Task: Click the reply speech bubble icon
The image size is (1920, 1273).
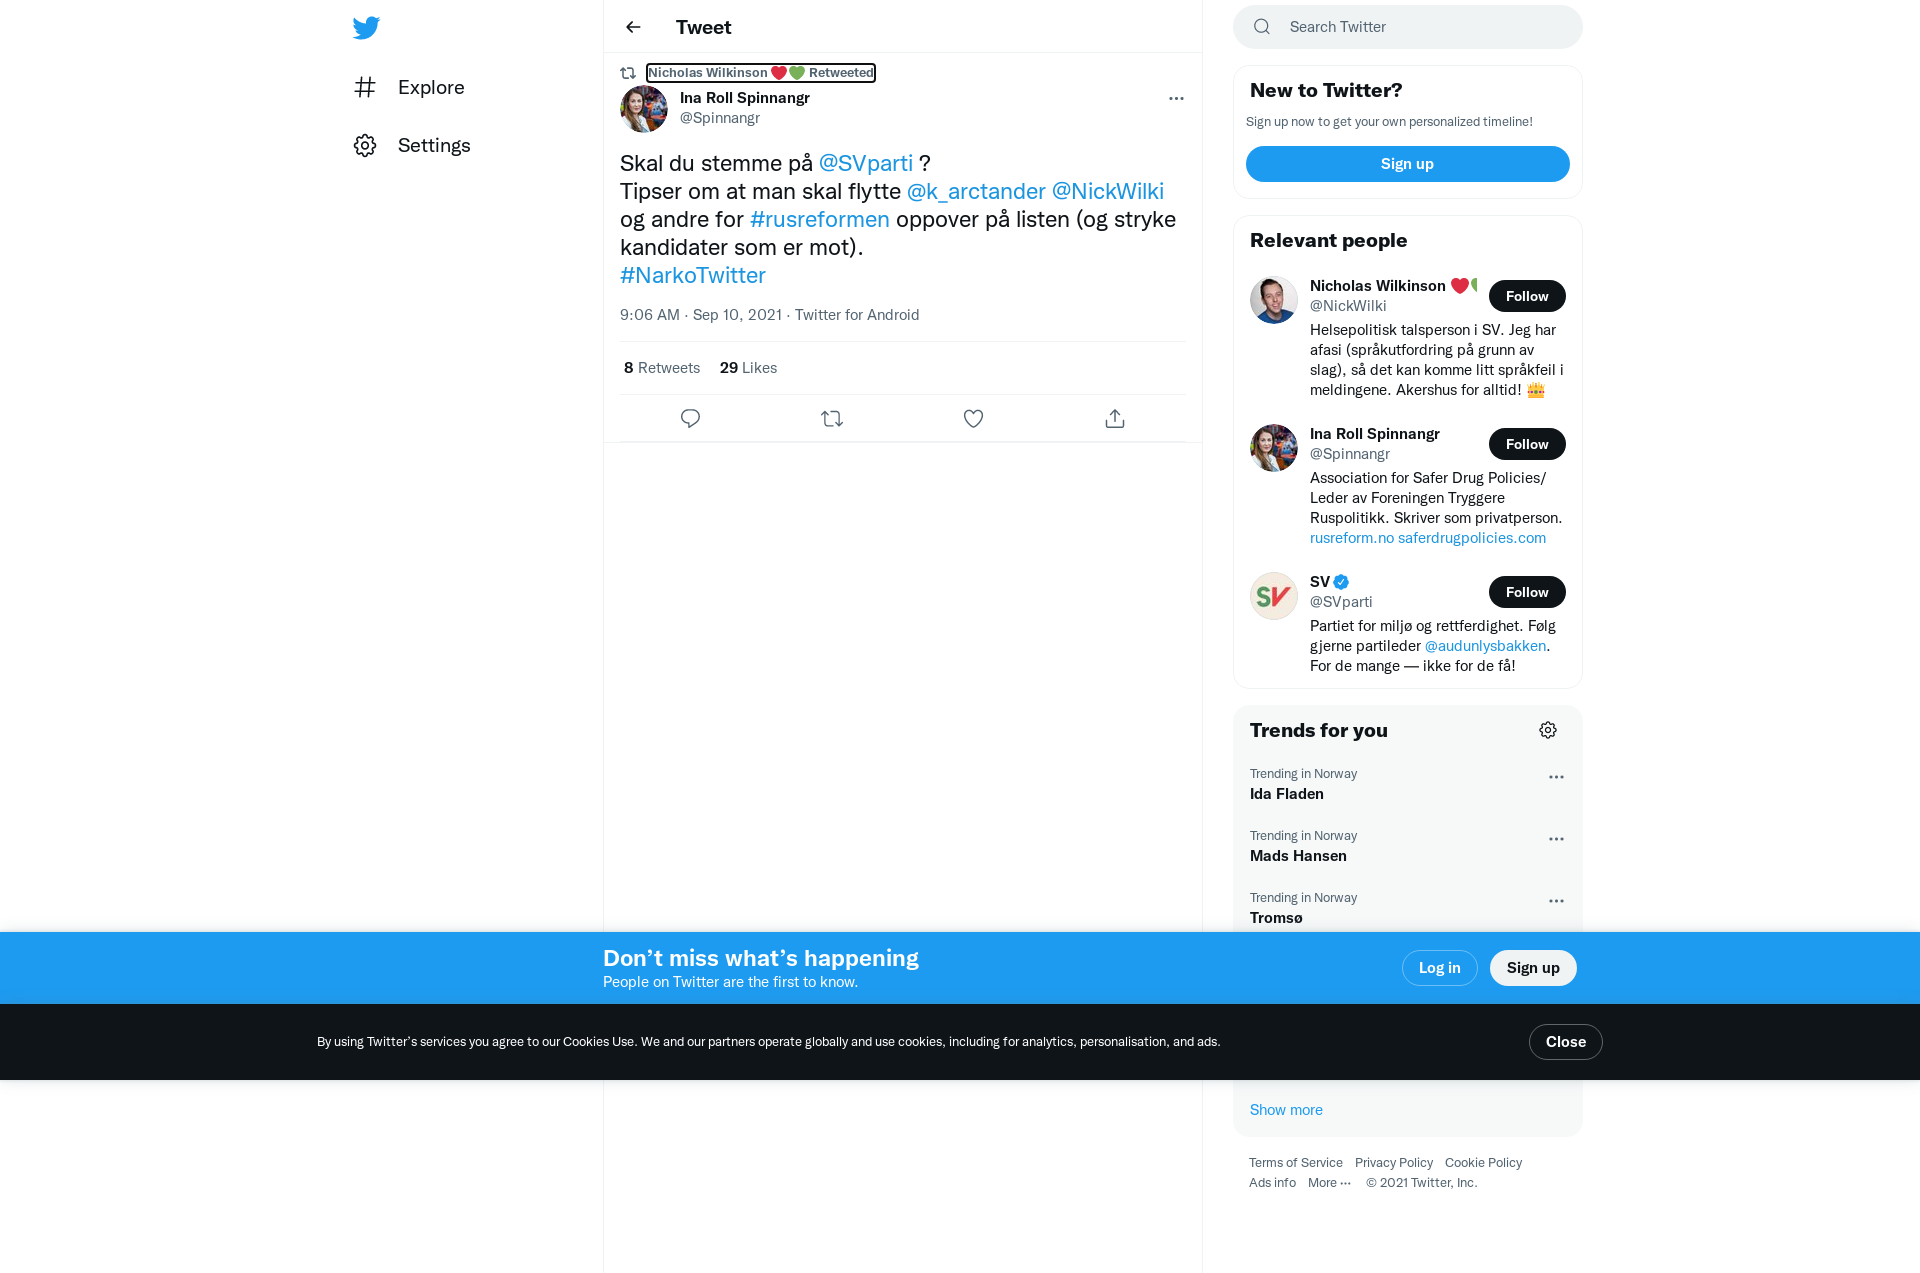Action: click(x=690, y=419)
